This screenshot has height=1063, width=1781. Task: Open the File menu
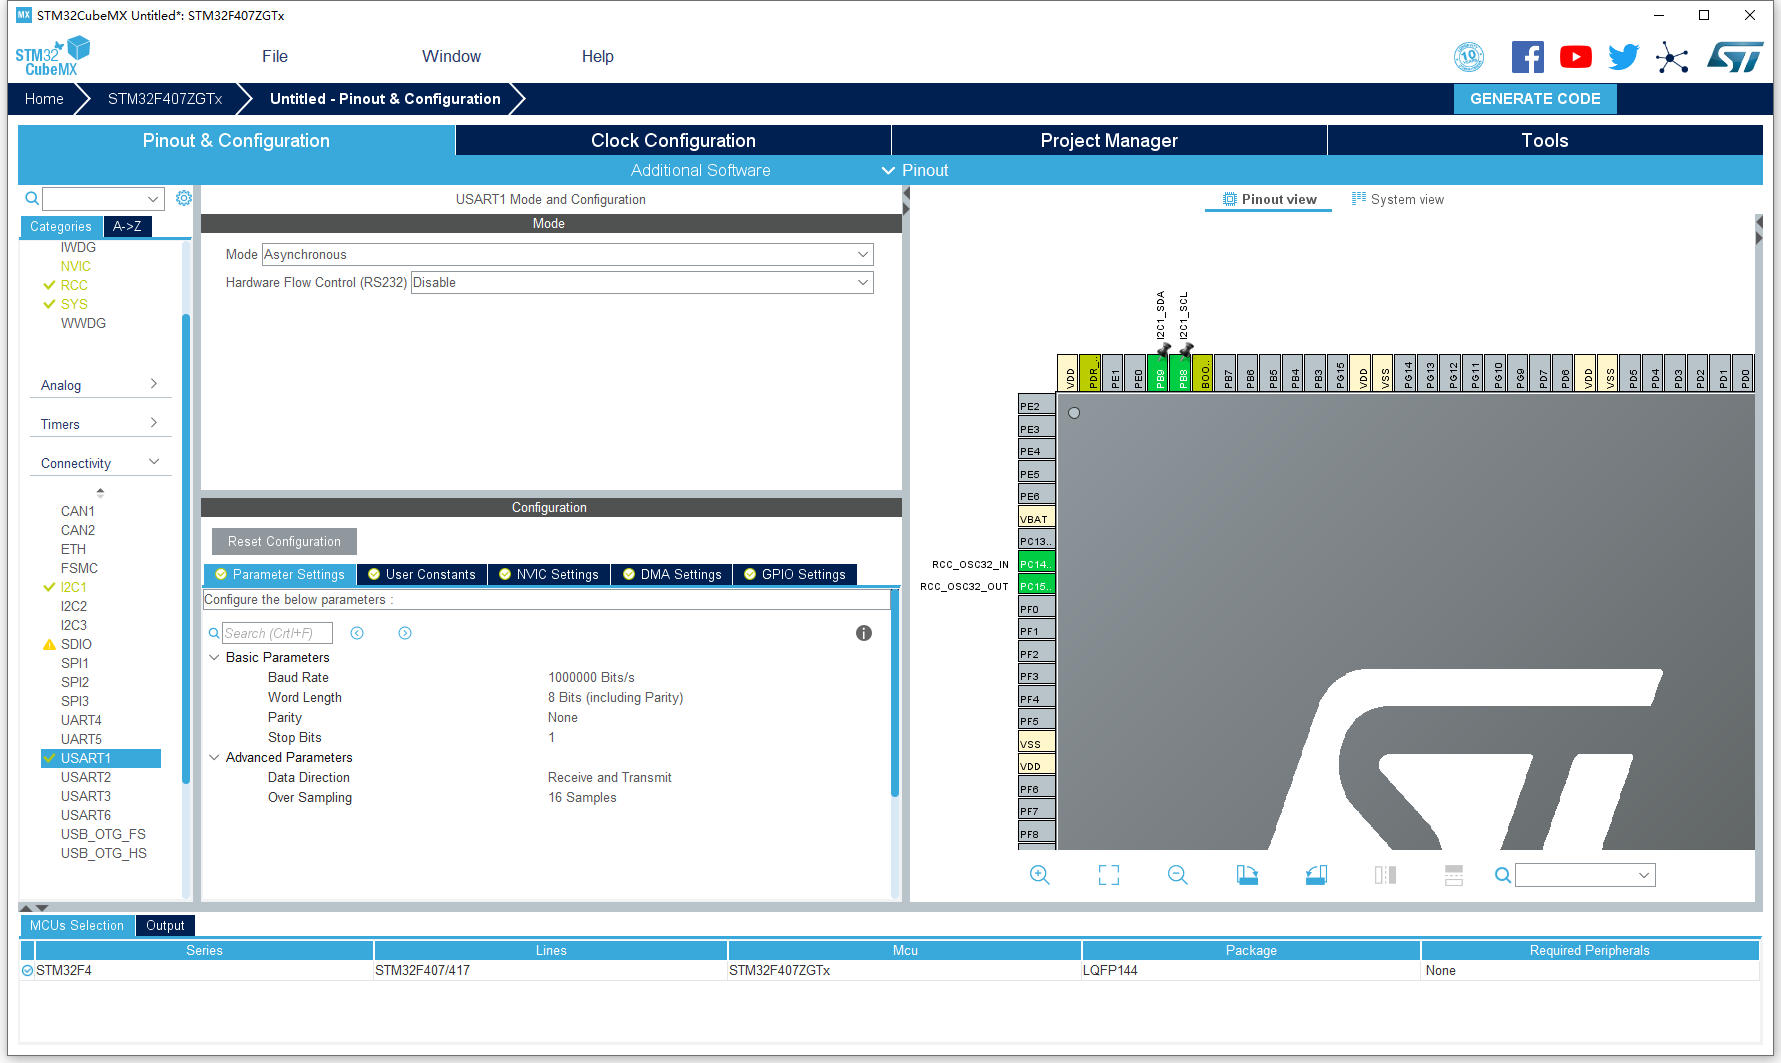point(275,56)
